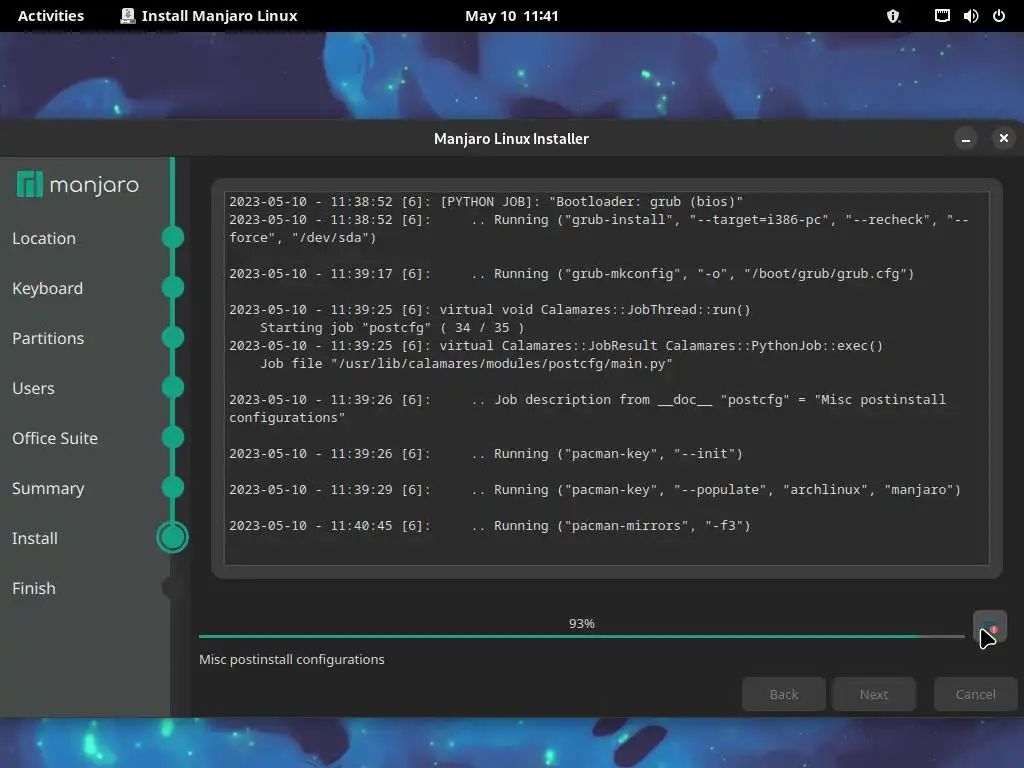Viewport: 1024px width, 768px height.
Task: Close the Manjaro Linux Installer window
Action: click(x=1004, y=138)
